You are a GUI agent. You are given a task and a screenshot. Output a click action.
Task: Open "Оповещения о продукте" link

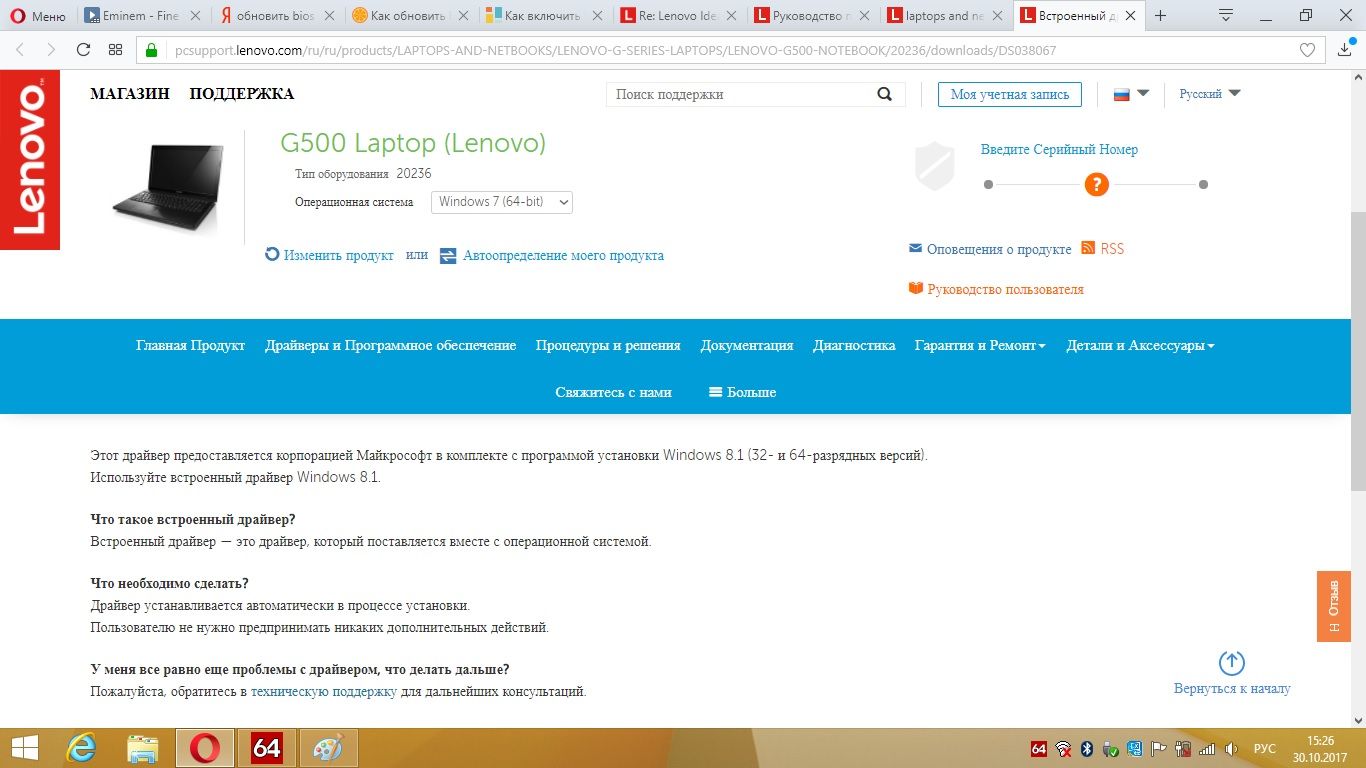click(990, 249)
